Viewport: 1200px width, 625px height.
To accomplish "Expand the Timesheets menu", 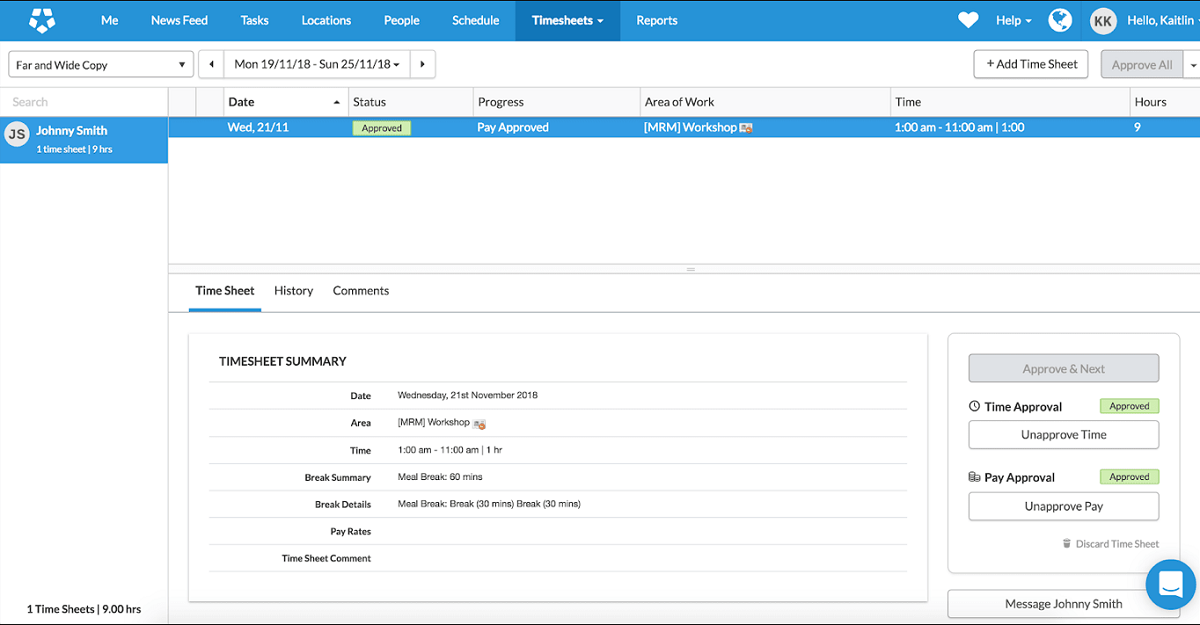I will point(567,20).
